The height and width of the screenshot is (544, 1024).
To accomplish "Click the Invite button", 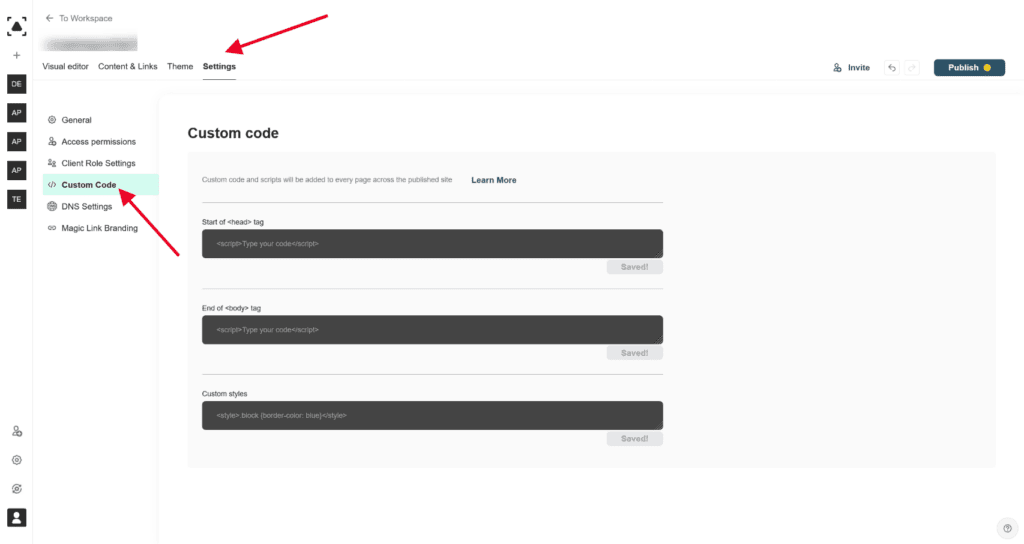I will (x=852, y=68).
